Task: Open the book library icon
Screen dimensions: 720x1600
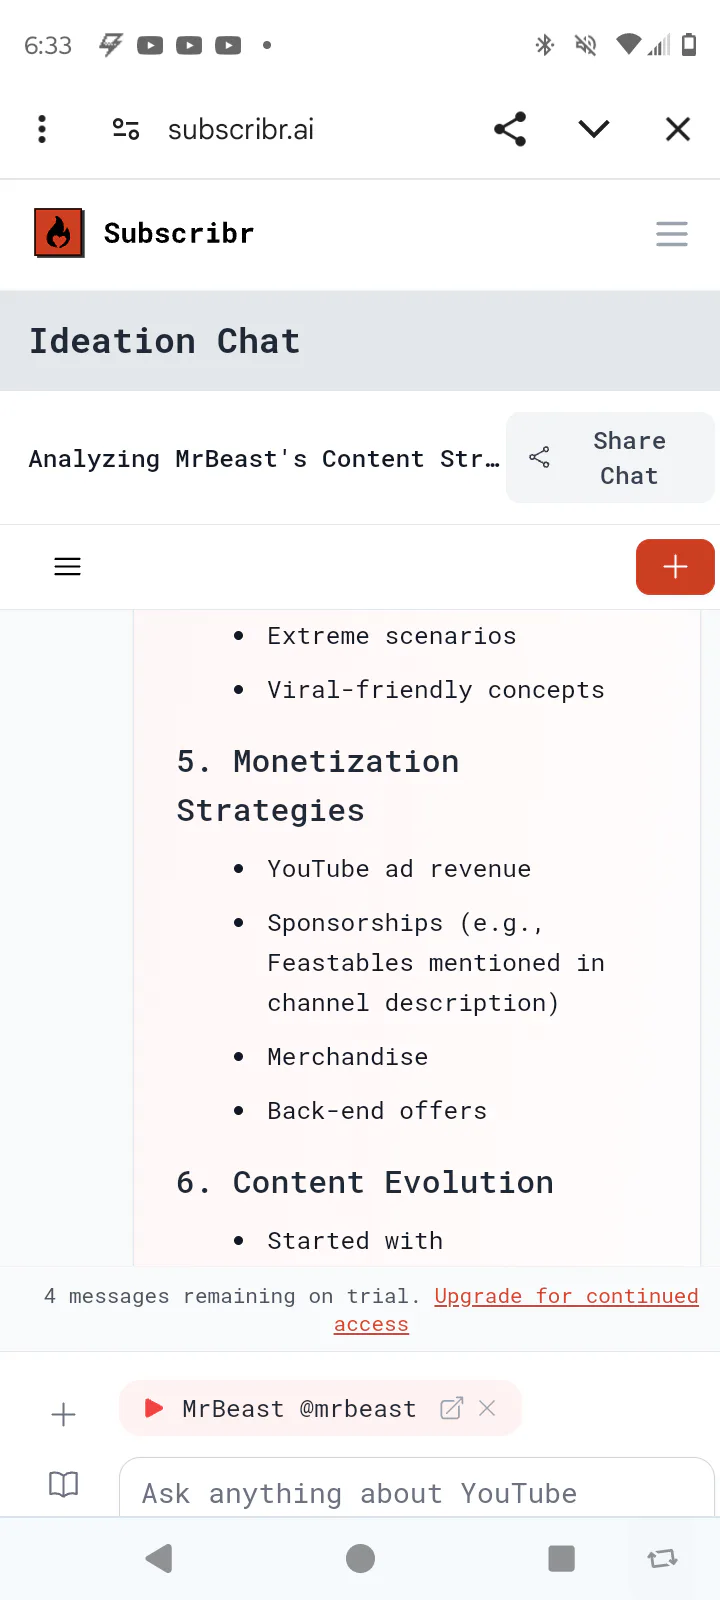Action: click(x=63, y=1484)
